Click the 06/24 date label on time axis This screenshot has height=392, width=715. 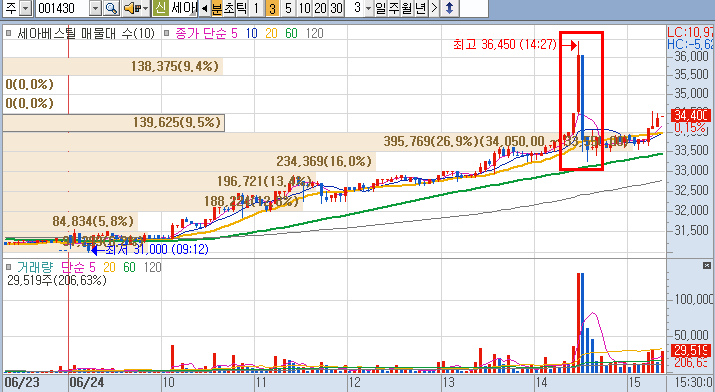[87, 382]
